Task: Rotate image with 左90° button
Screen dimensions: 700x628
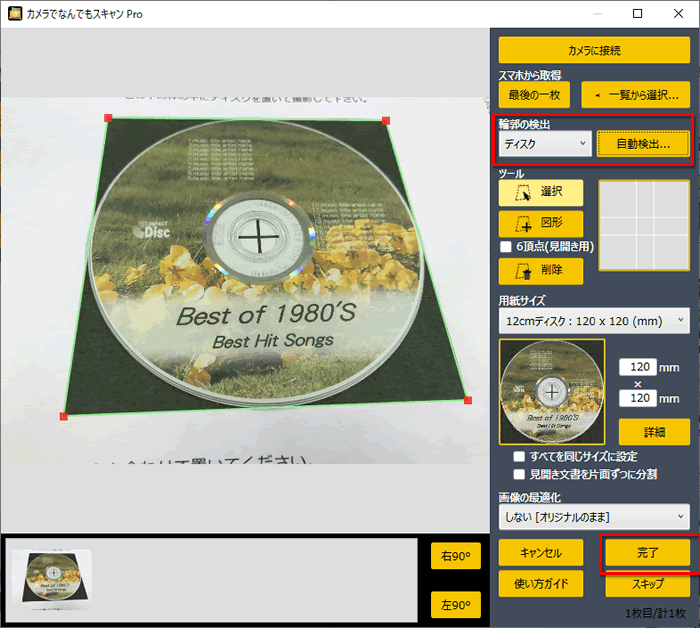Action: tap(455, 604)
